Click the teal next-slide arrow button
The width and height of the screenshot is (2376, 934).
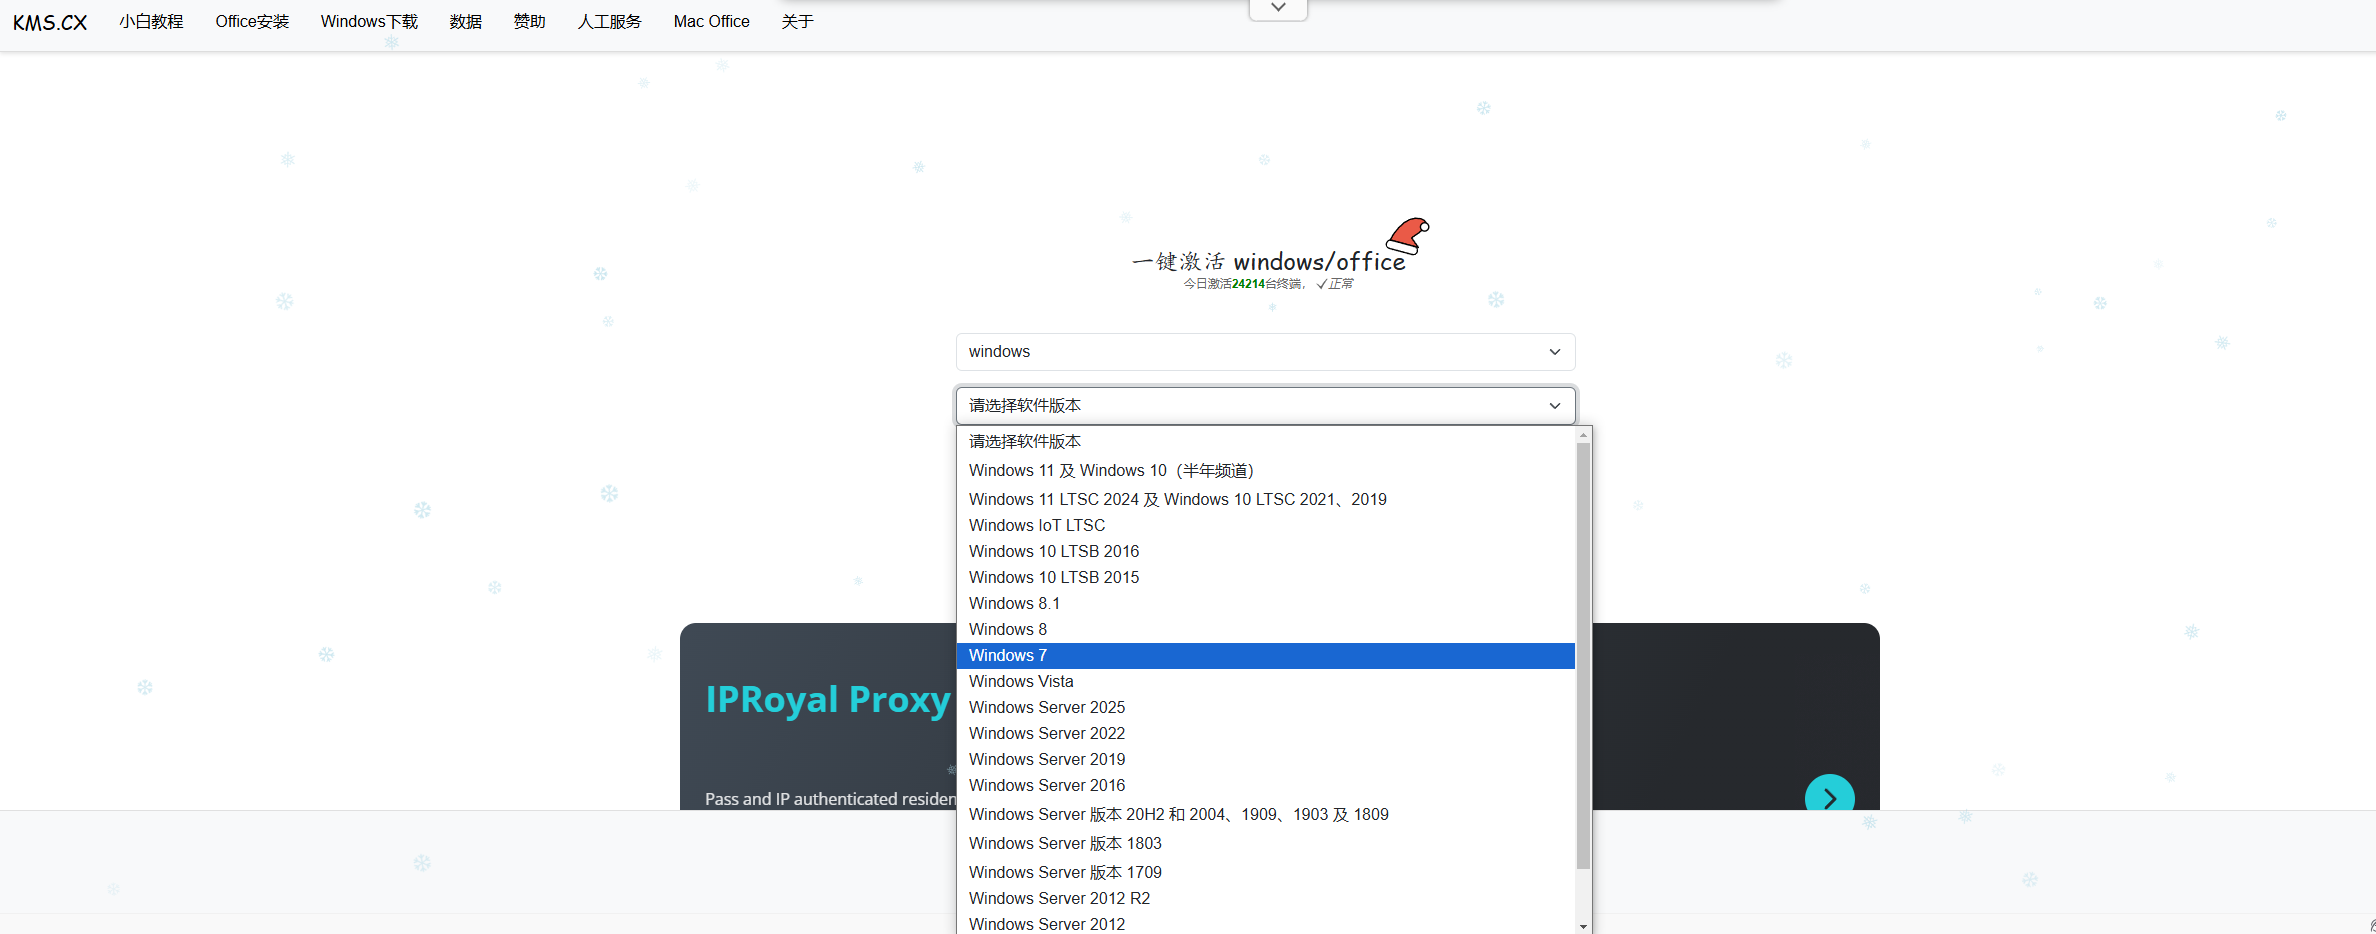point(1830,797)
